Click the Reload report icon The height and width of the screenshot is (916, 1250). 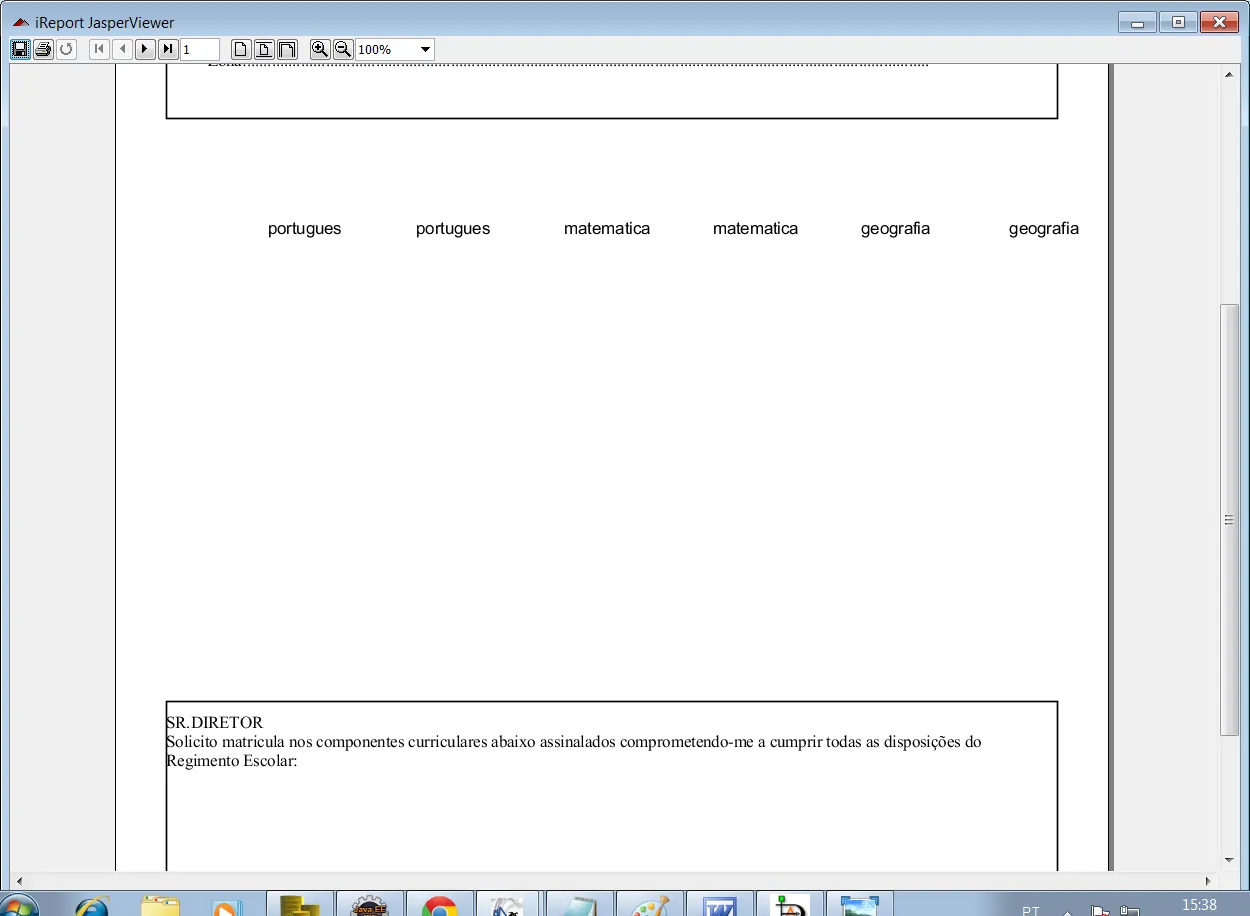pyautogui.click(x=66, y=49)
